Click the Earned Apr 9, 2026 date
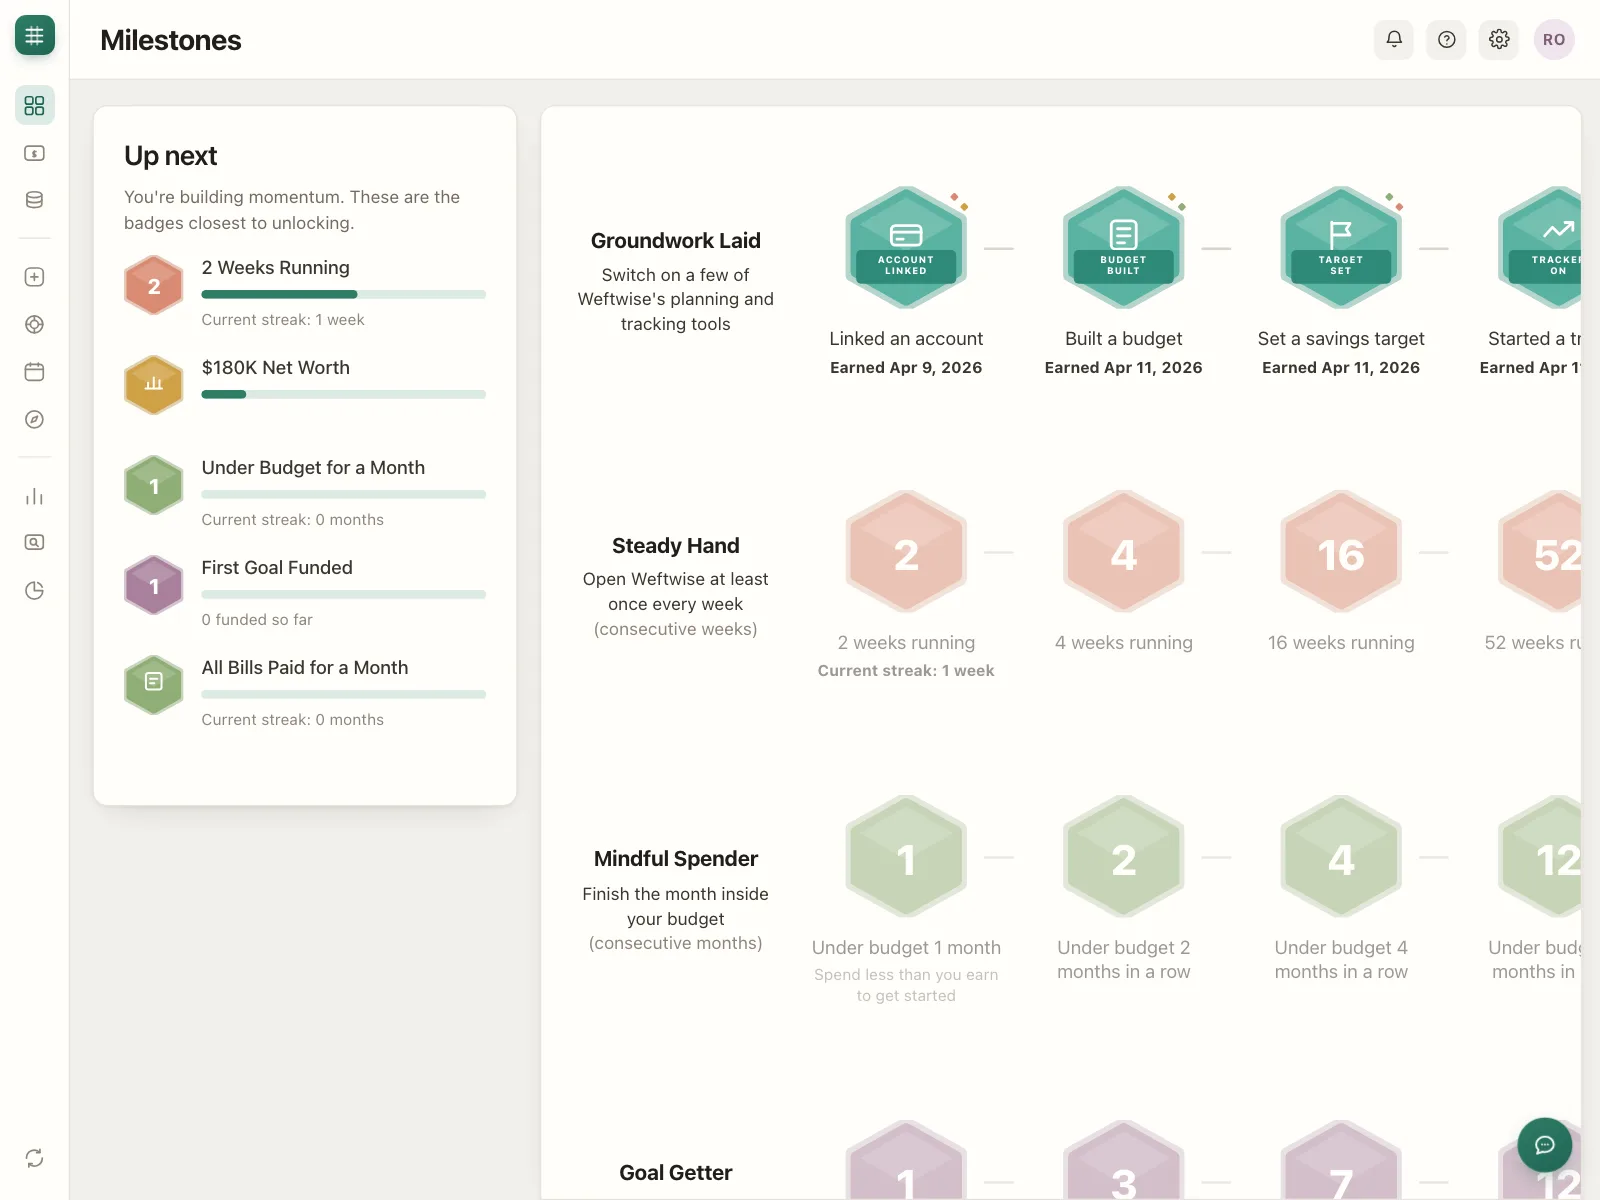The image size is (1600, 1200). click(x=906, y=368)
